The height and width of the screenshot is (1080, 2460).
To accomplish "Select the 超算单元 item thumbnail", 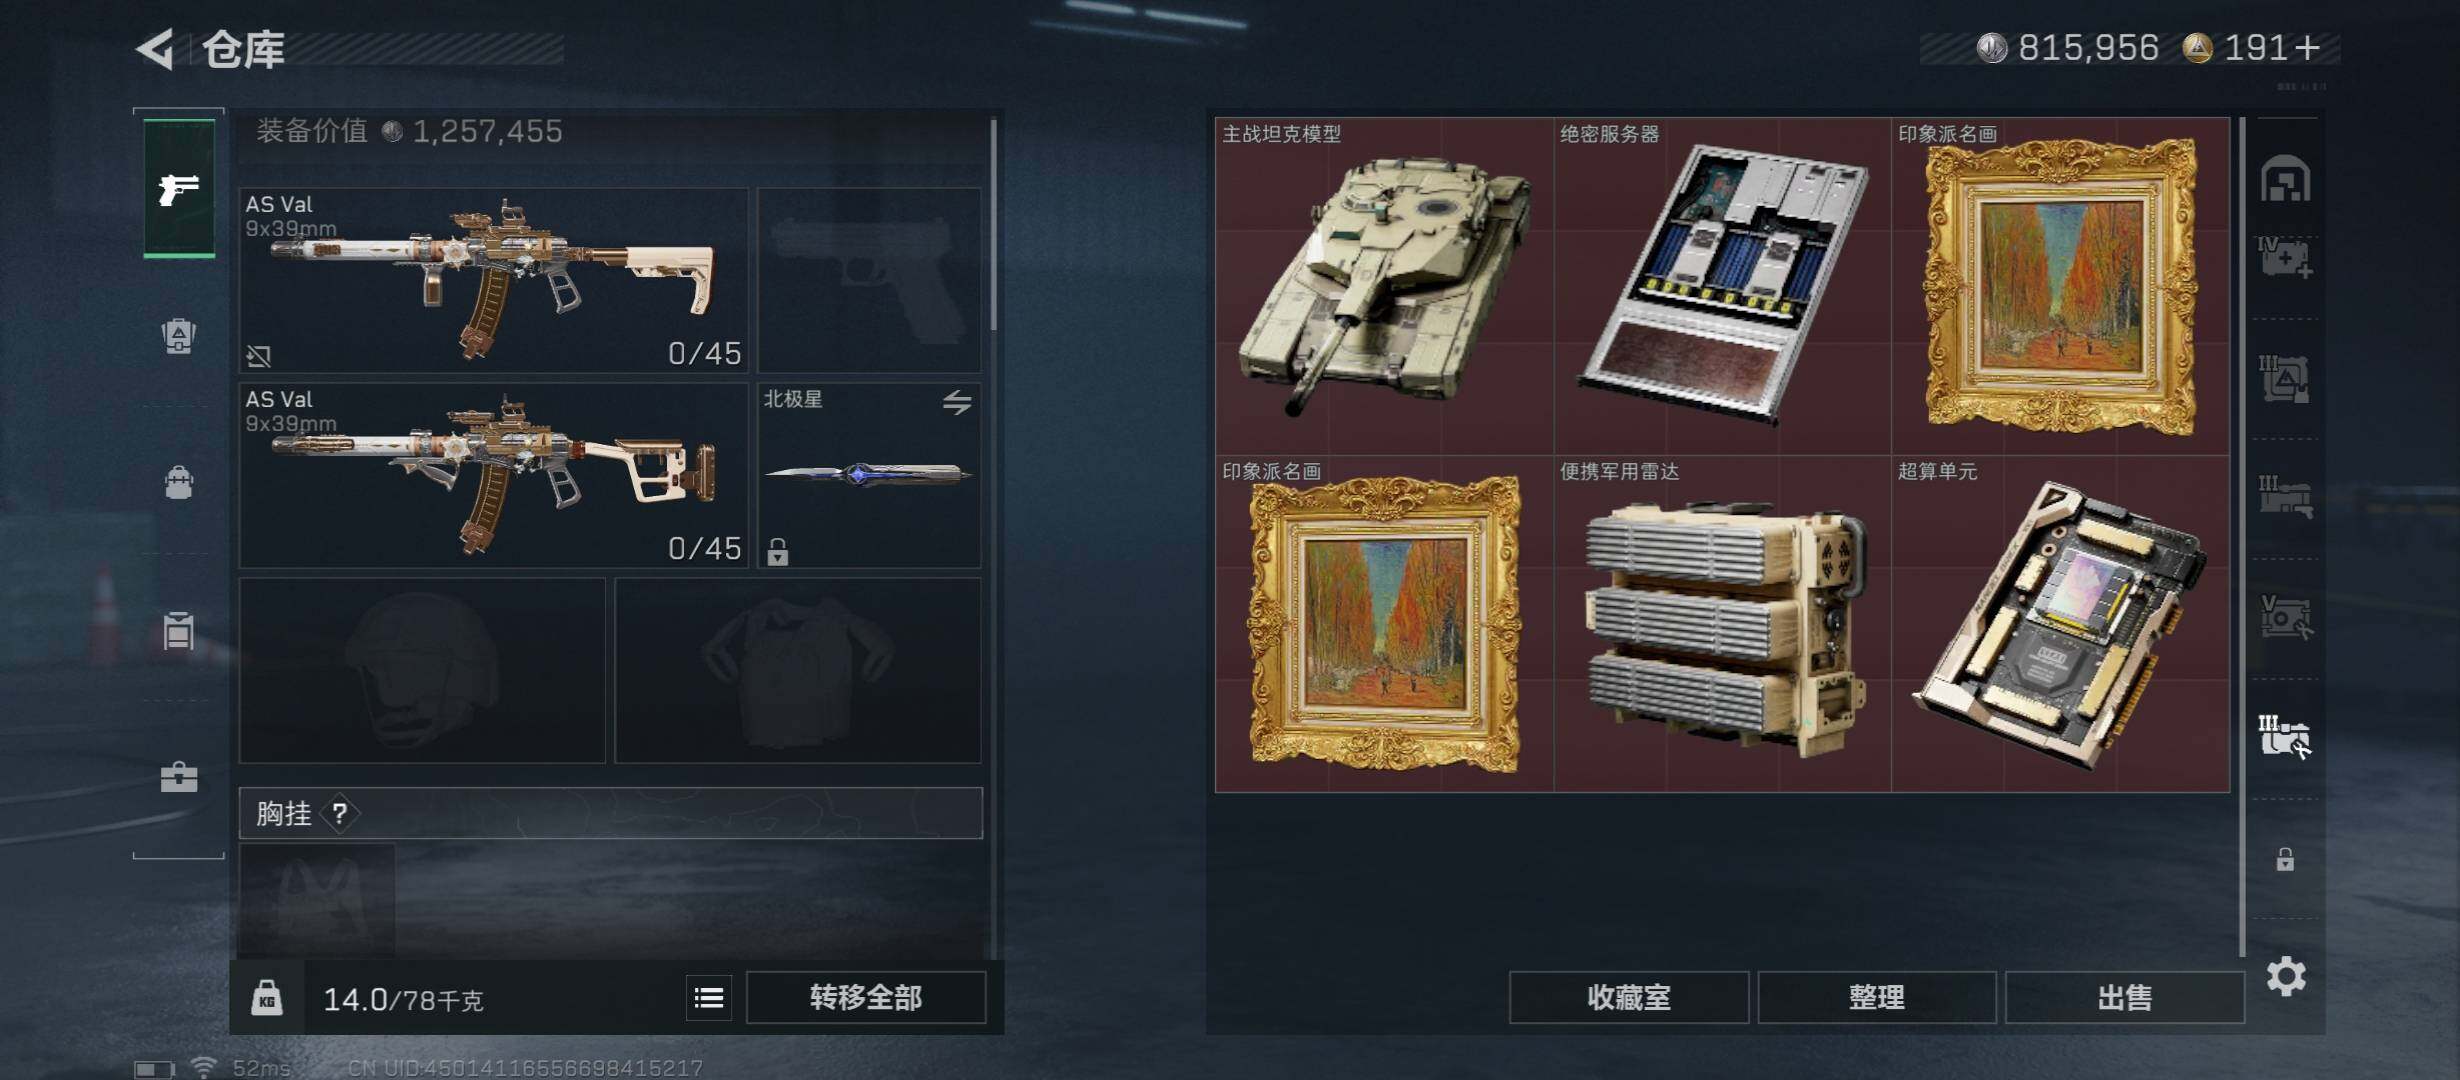I will [x=2061, y=624].
